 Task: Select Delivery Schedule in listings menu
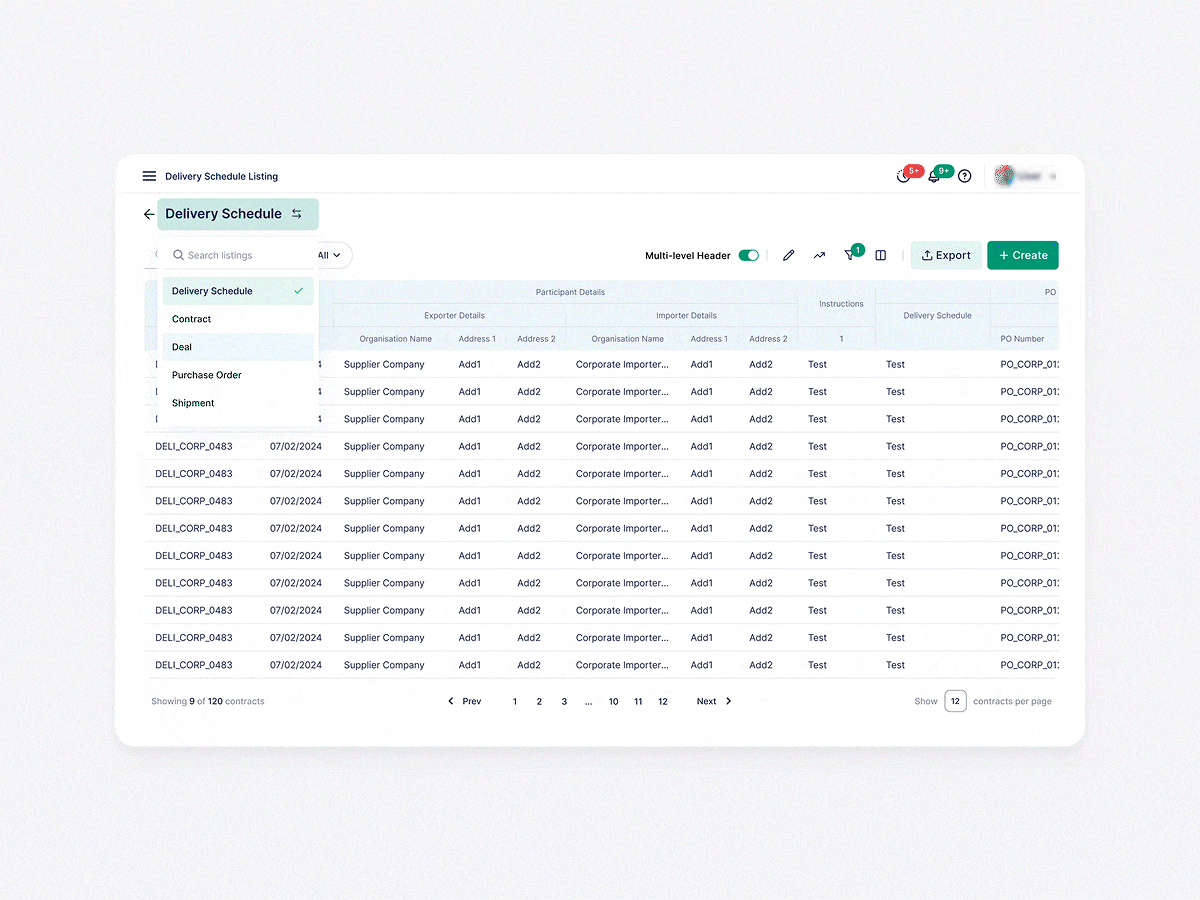(x=238, y=291)
